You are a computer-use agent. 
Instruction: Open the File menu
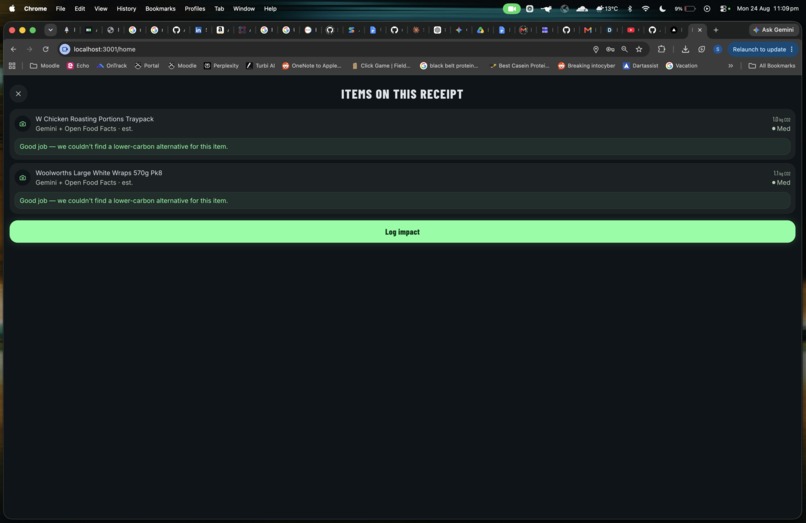click(x=60, y=9)
